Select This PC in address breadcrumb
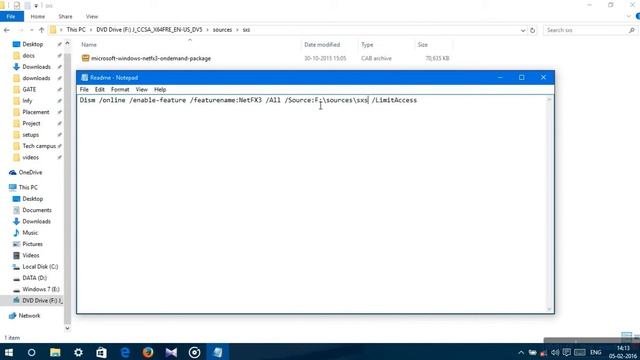Viewport: 640px width, 360px height. pos(76,30)
